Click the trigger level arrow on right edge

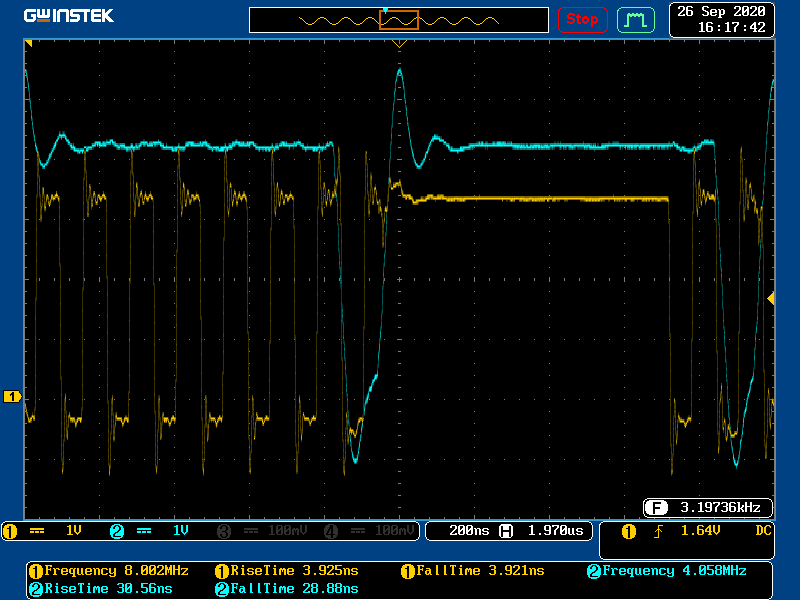coord(770,299)
